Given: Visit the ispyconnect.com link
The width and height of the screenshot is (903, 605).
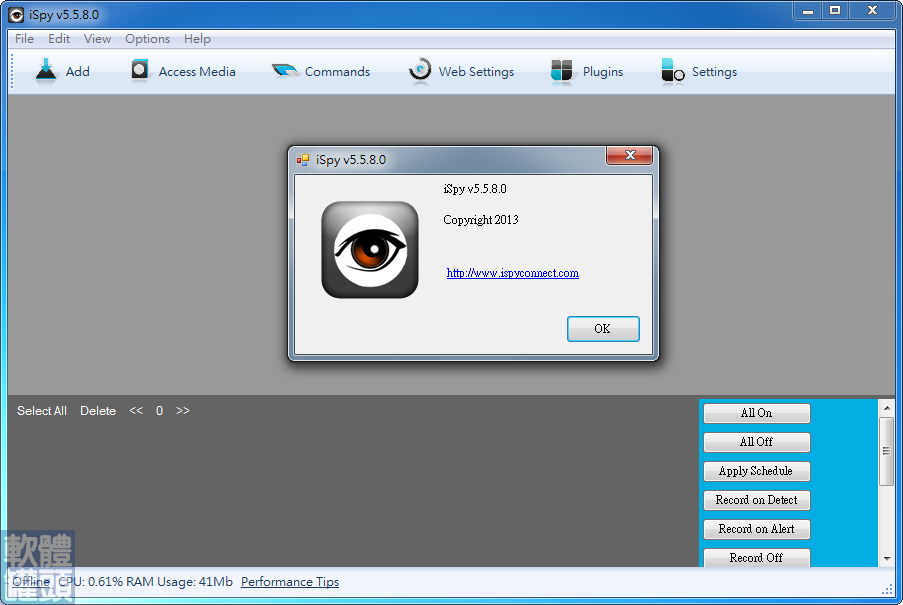Looking at the screenshot, I should coord(512,272).
